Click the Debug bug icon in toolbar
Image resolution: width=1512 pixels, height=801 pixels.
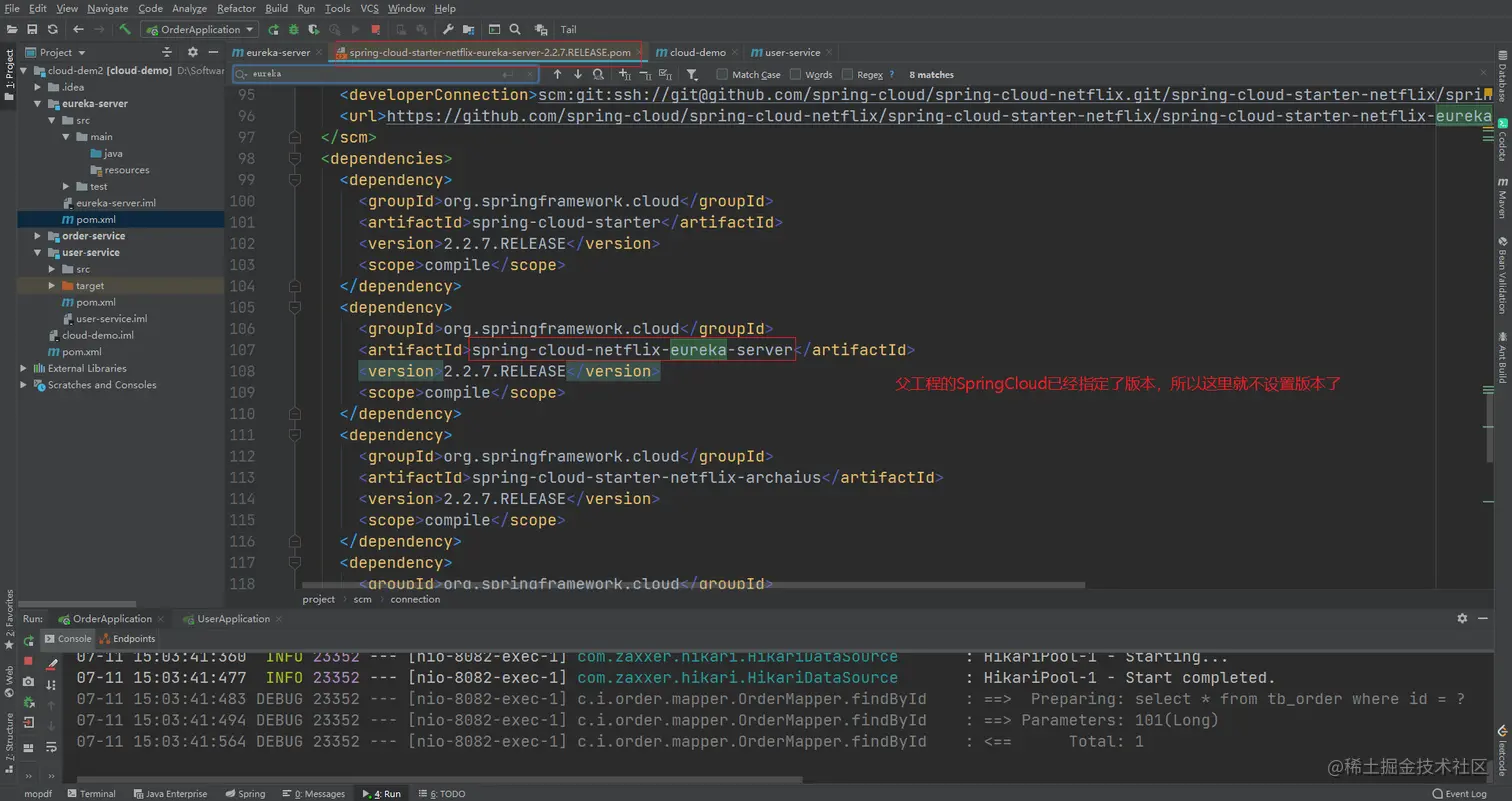[294, 30]
